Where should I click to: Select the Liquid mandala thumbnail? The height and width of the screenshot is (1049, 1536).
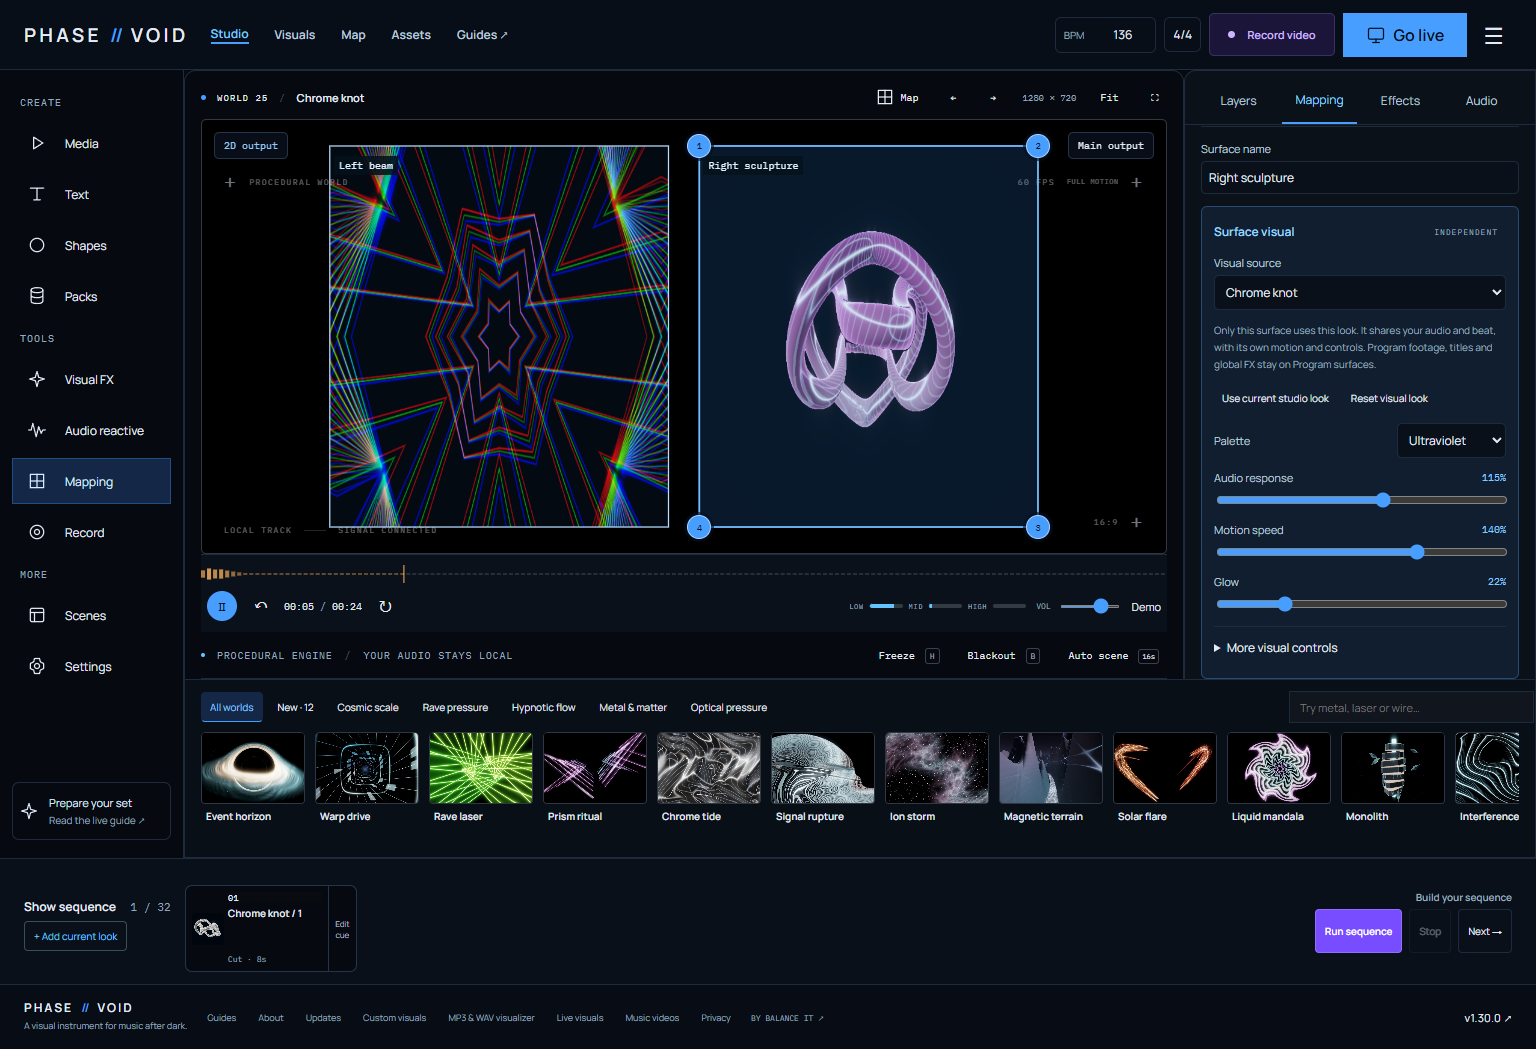(x=1279, y=768)
